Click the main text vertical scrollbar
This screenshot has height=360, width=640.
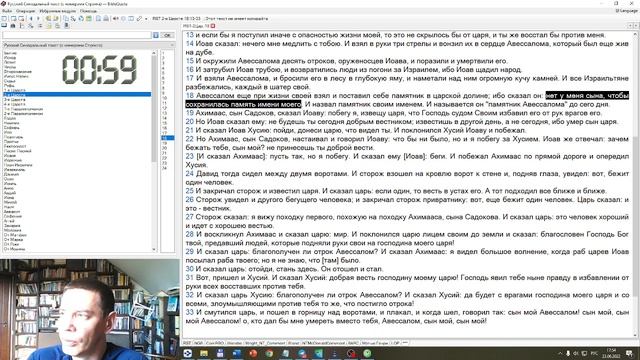pyautogui.click(x=635, y=184)
